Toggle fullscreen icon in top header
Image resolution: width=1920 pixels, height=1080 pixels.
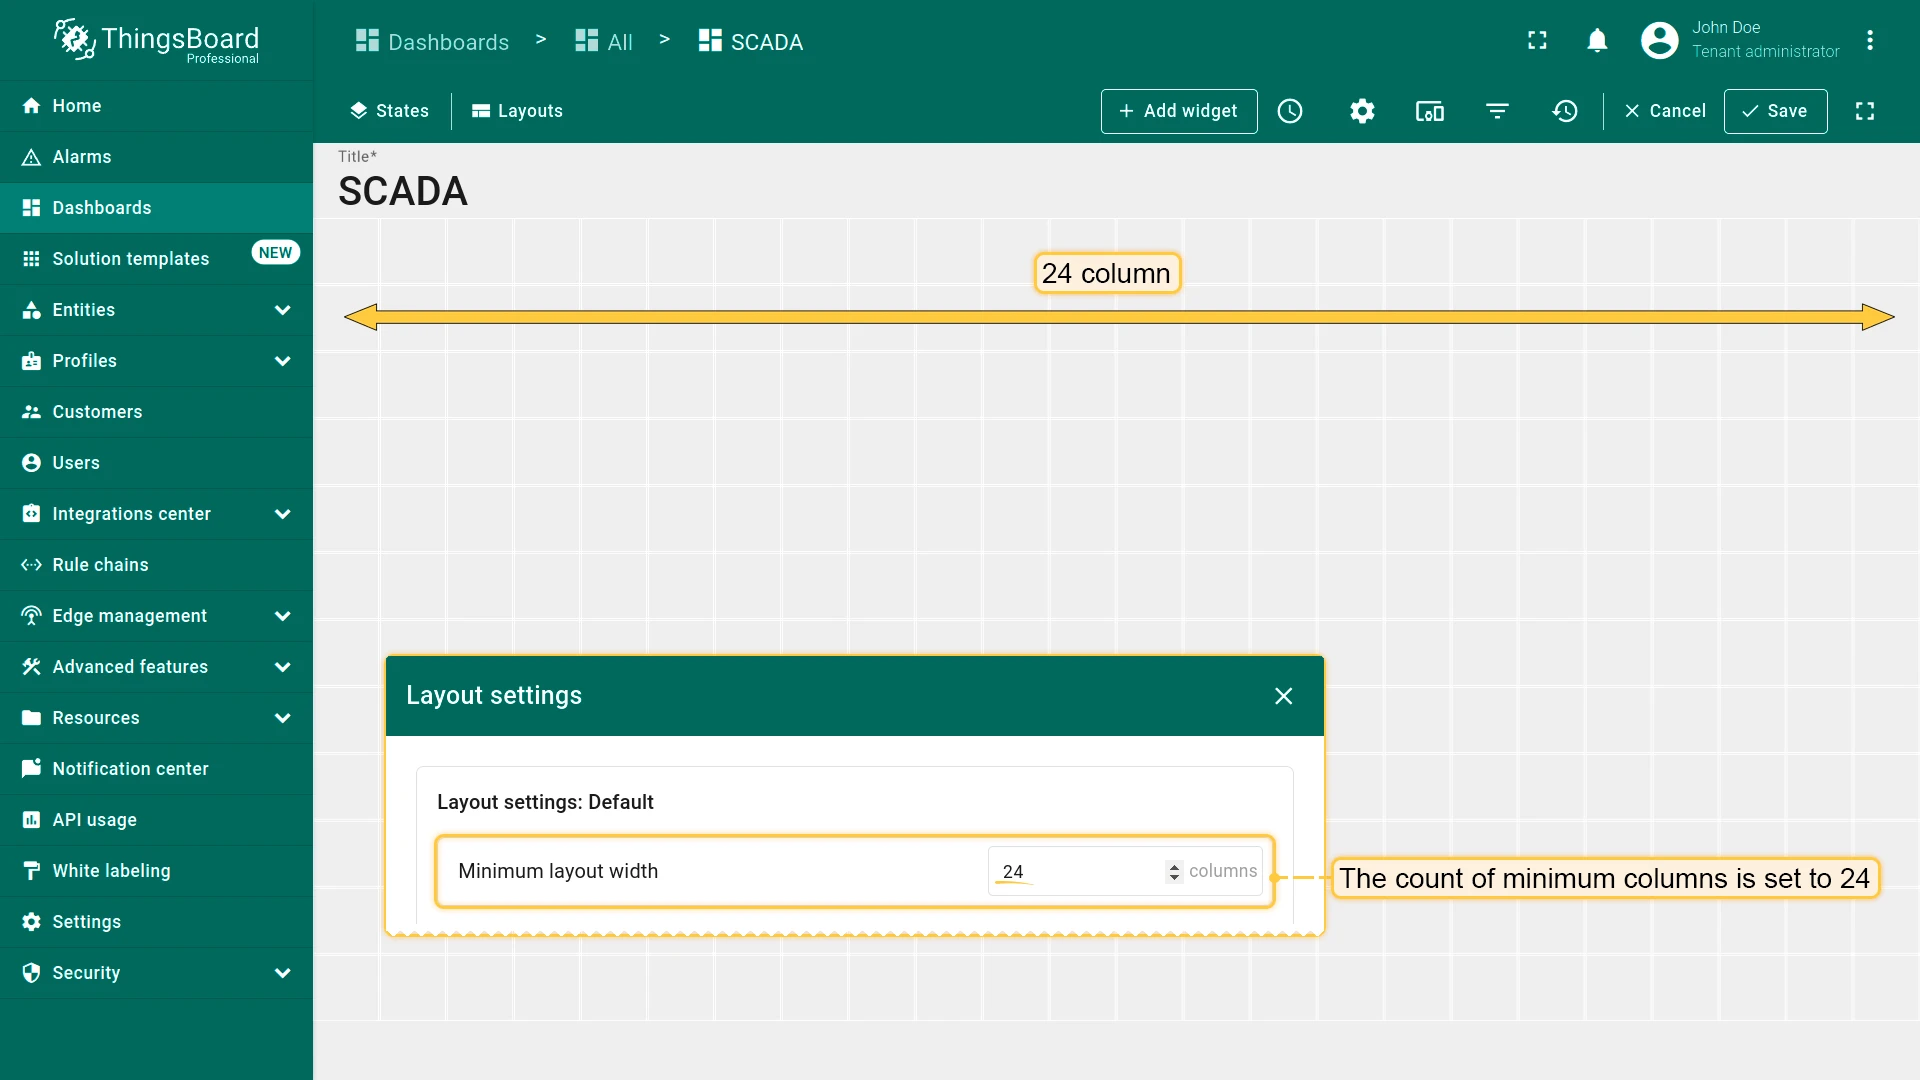(1537, 40)
